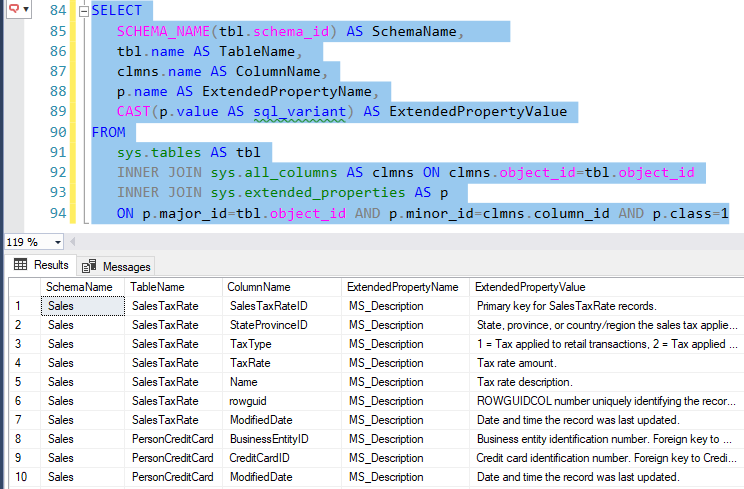Viewport: 744px width, 489px height.
Task: Click line number 84 in editor margin
Action: point(58,10)
